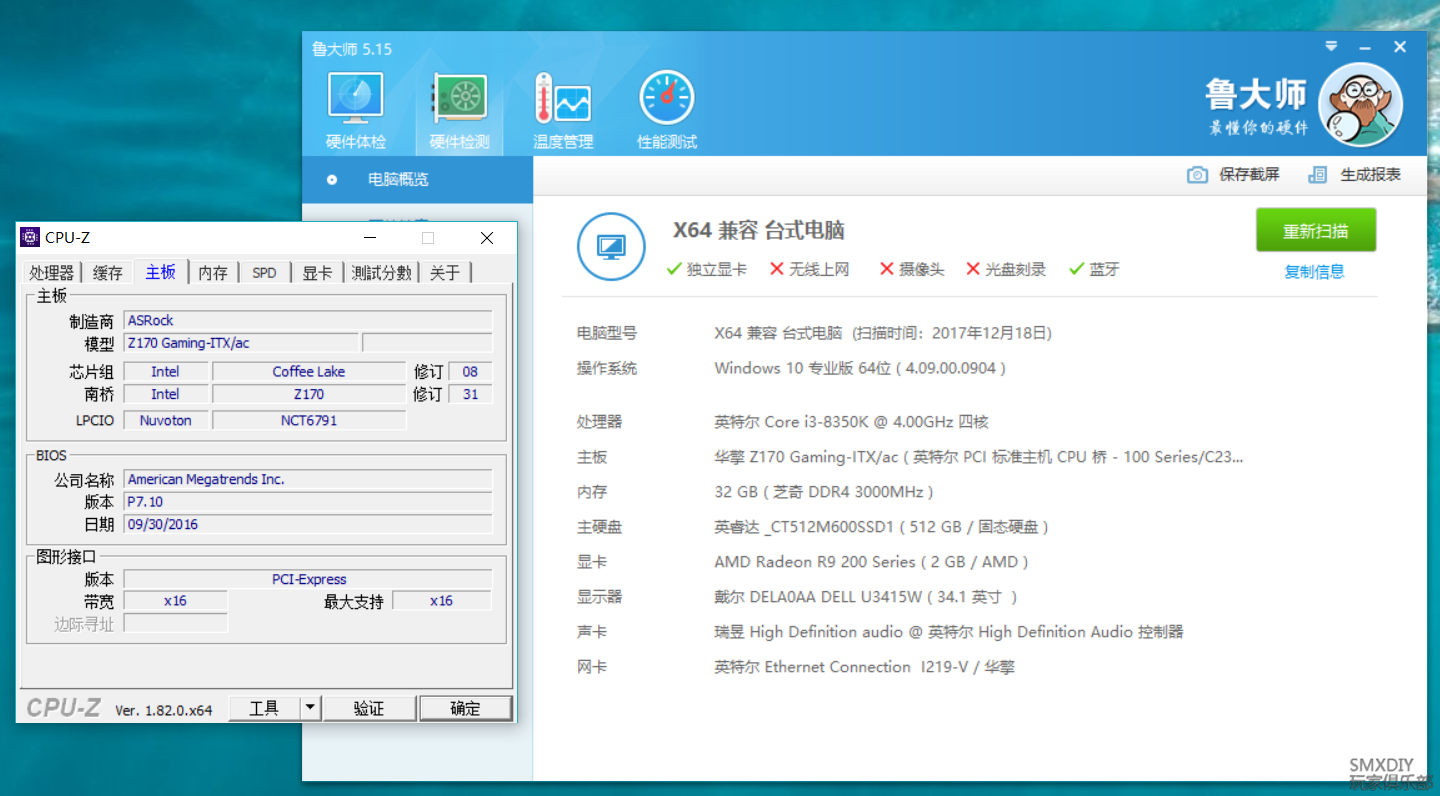
Task: Open Lu Dashi title bar dropdown menu icon
Action: (1331, 46)
